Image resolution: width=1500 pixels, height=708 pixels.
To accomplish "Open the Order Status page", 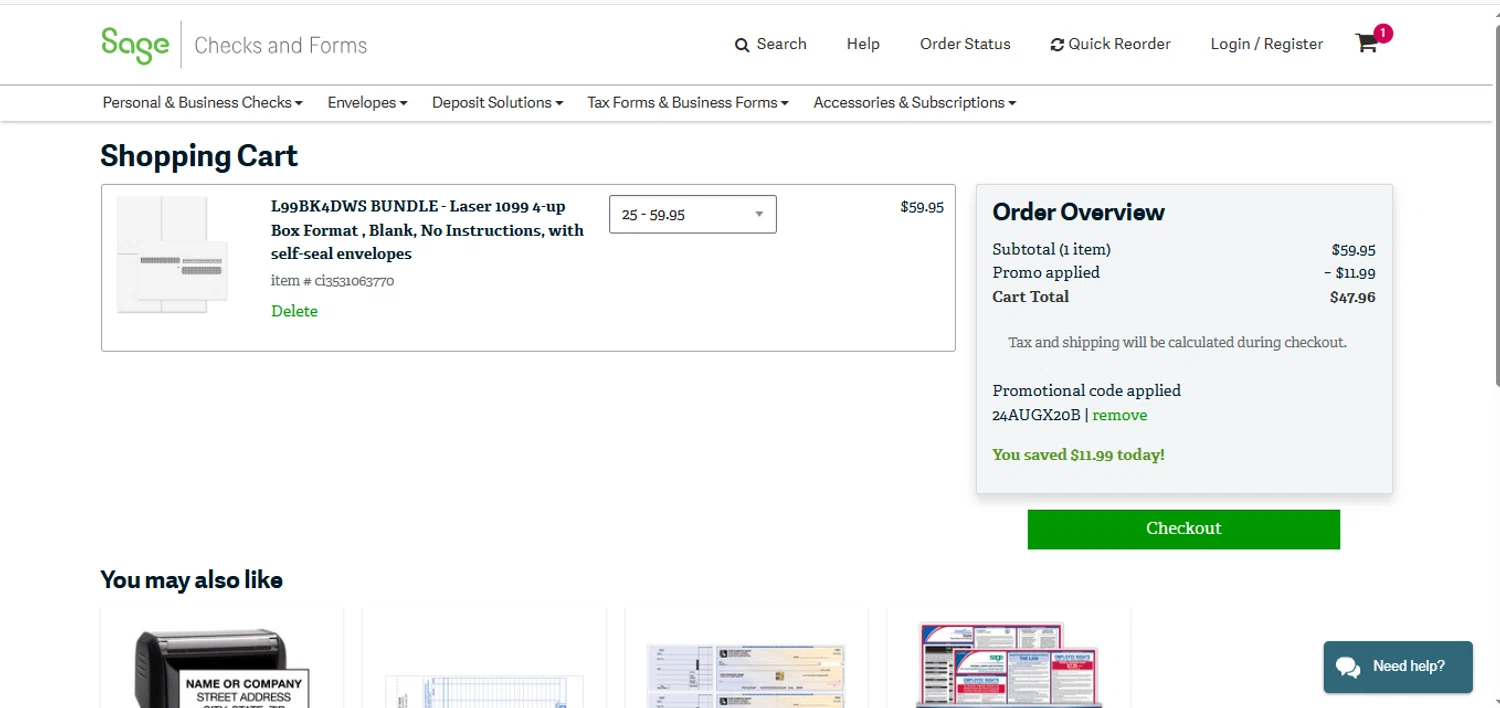I will [965, 44].
